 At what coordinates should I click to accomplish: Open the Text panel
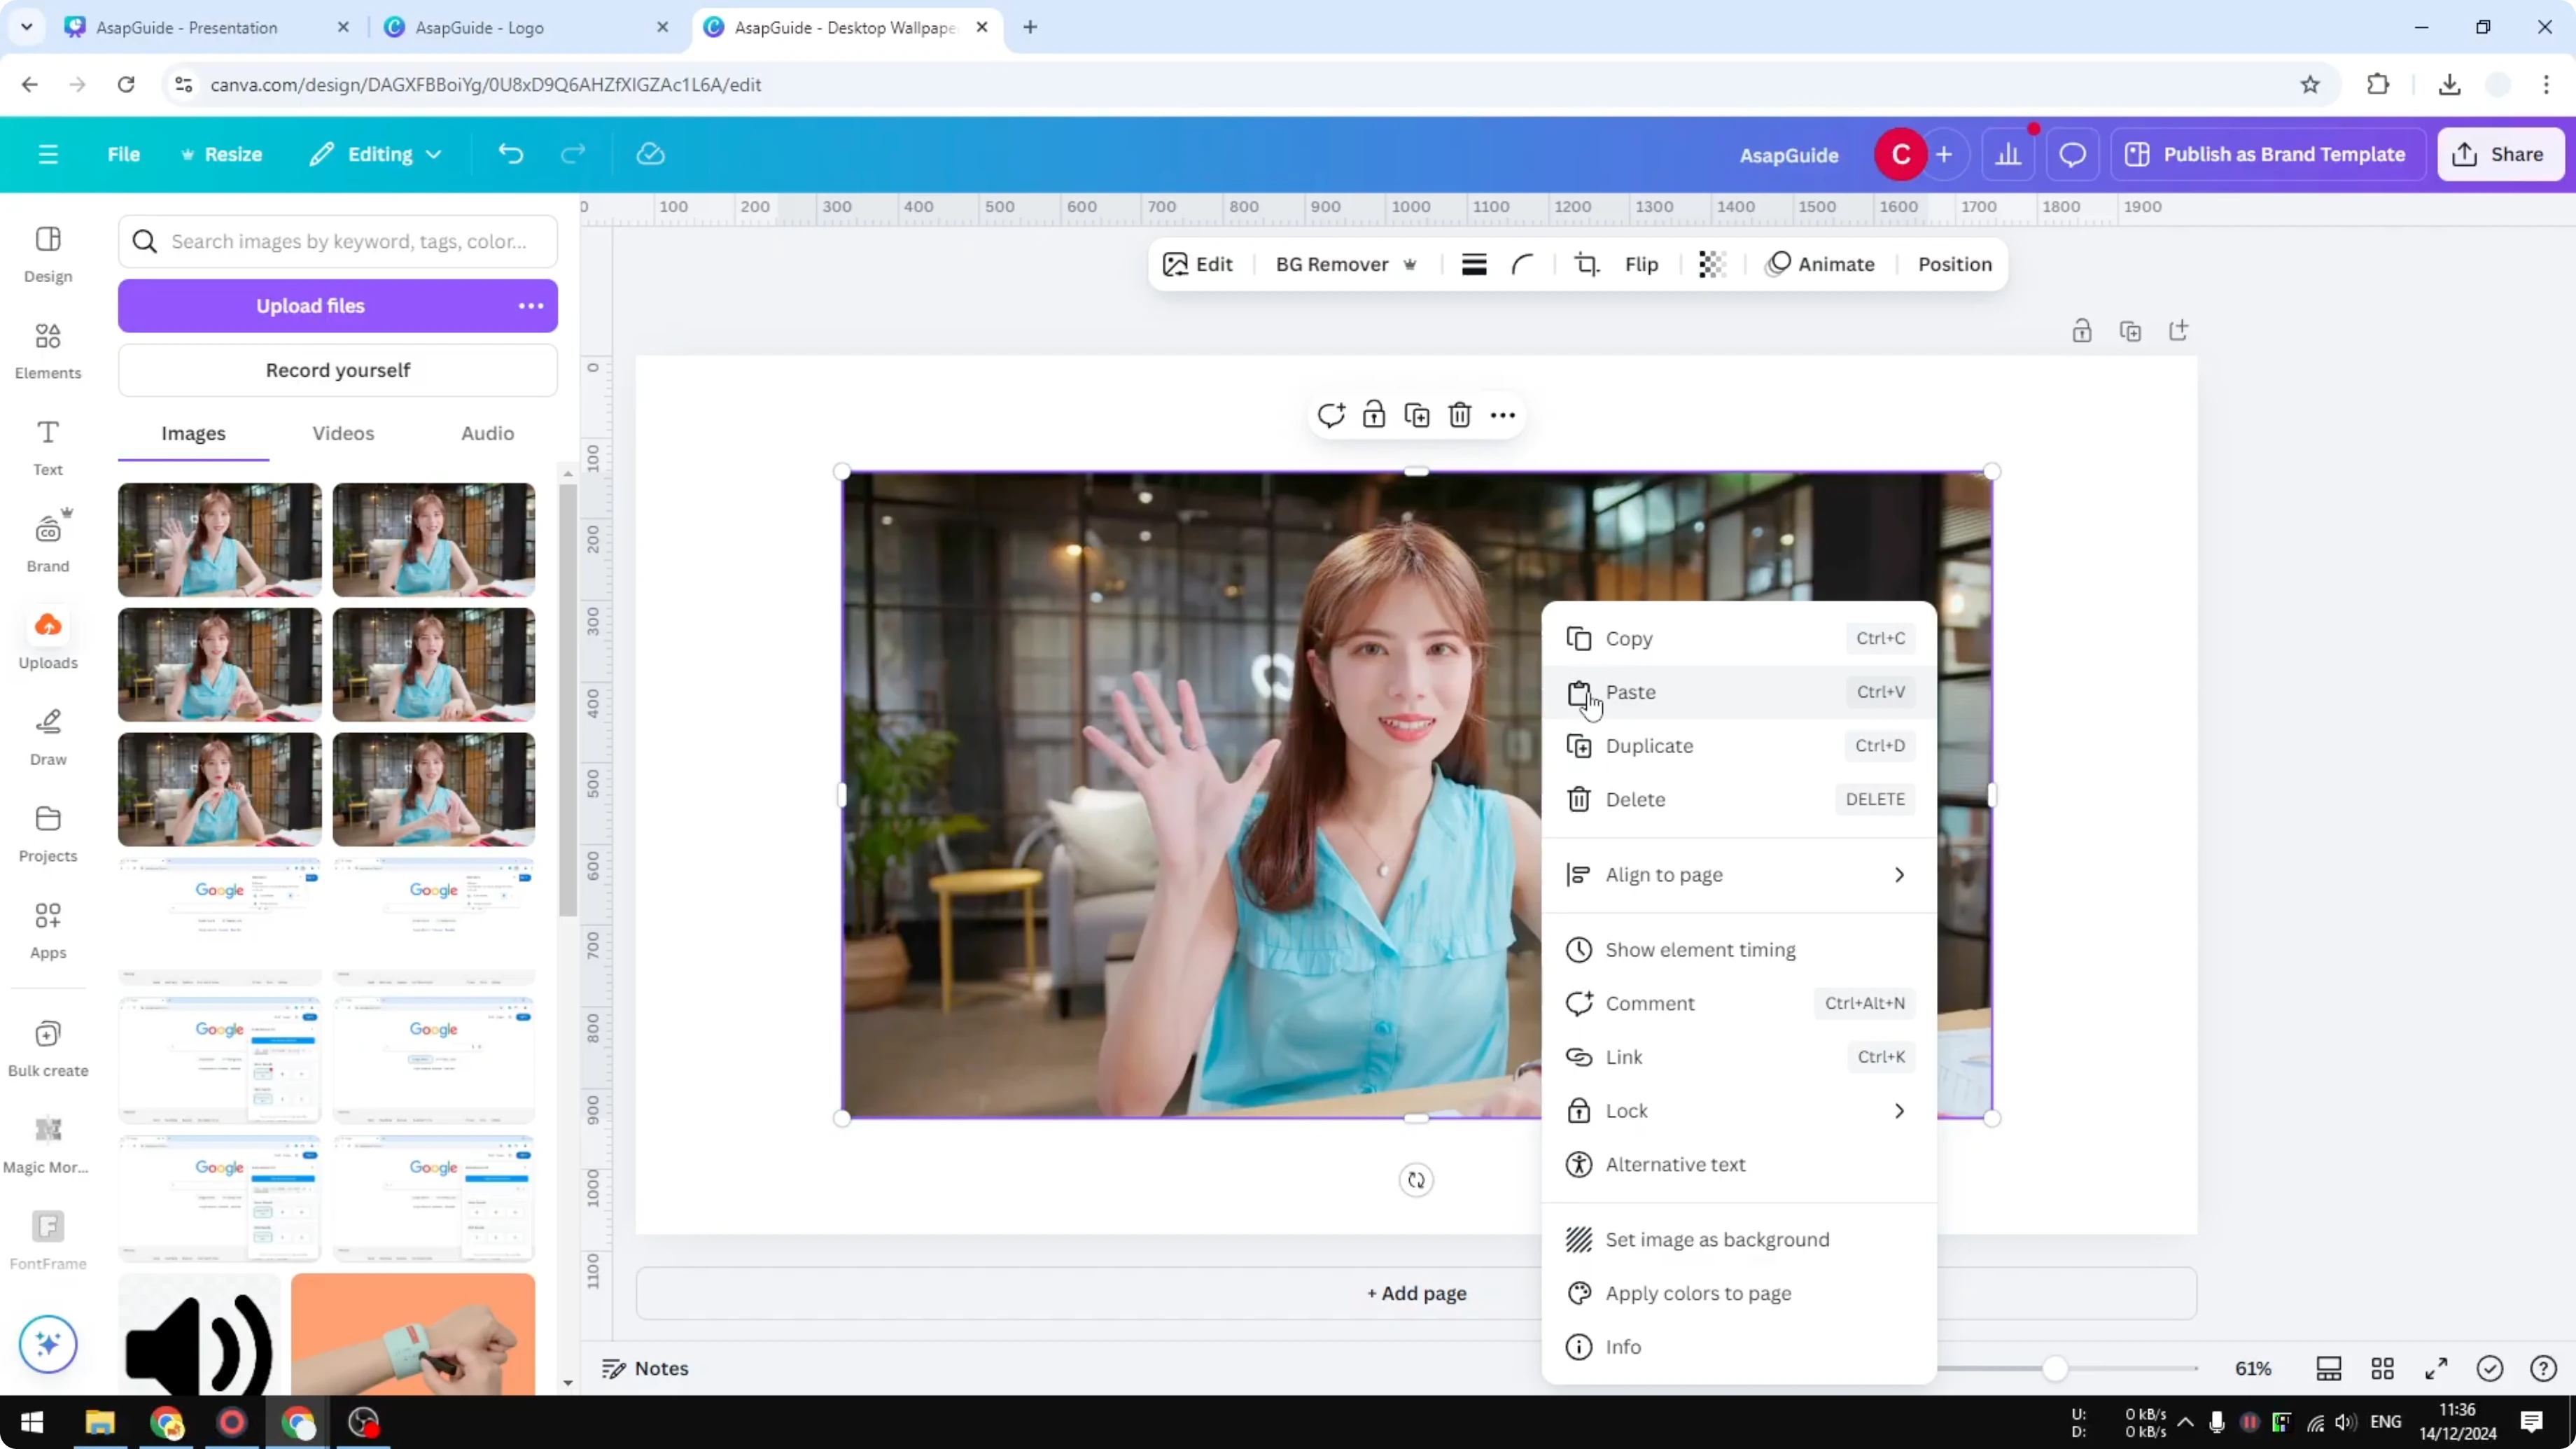[47, 446]
